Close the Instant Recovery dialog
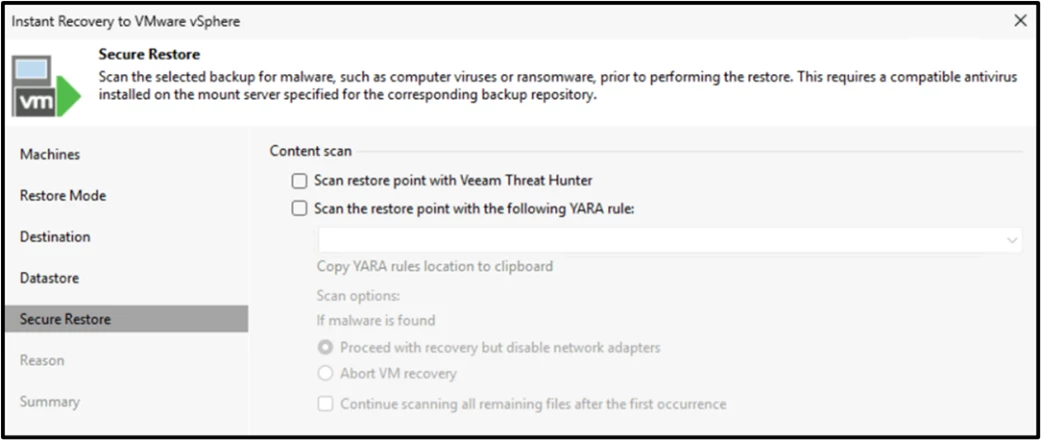 [x=1020, y=20]
